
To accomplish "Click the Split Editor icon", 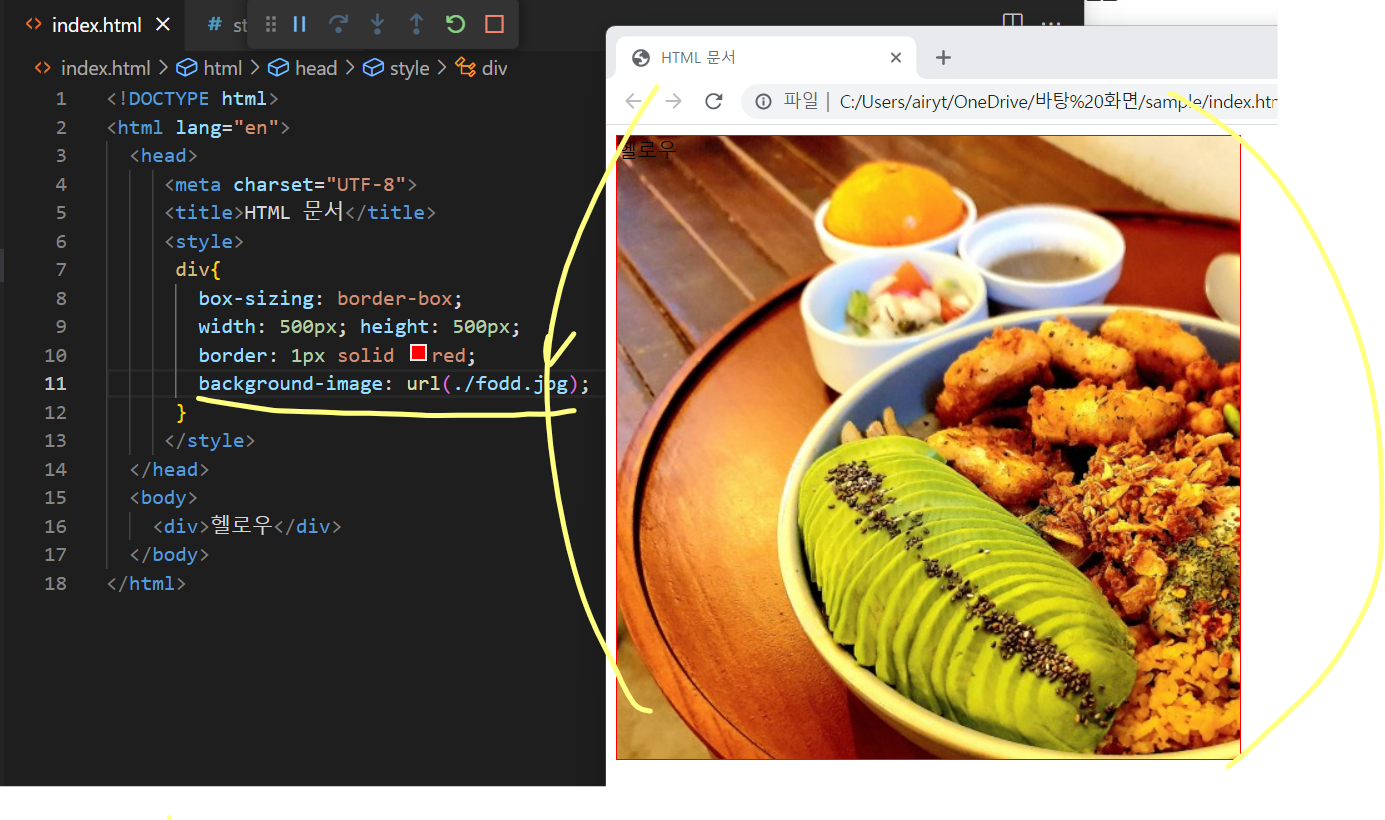I will coord(1013,22).
